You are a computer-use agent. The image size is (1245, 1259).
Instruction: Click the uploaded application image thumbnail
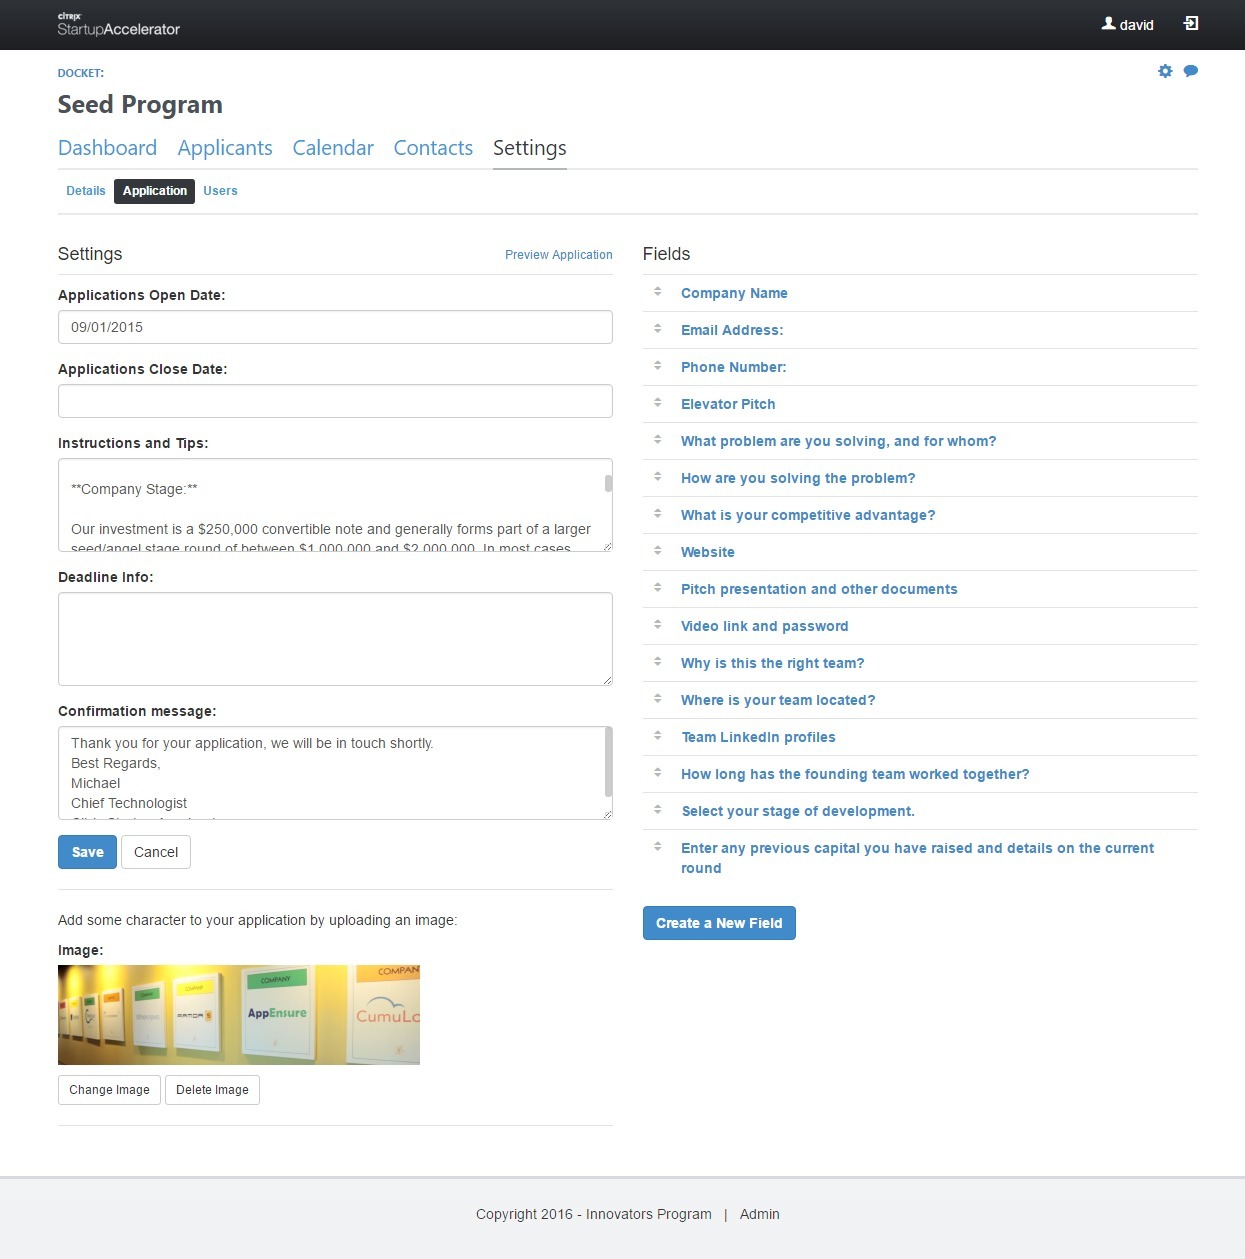click(x=239, y=1015)
